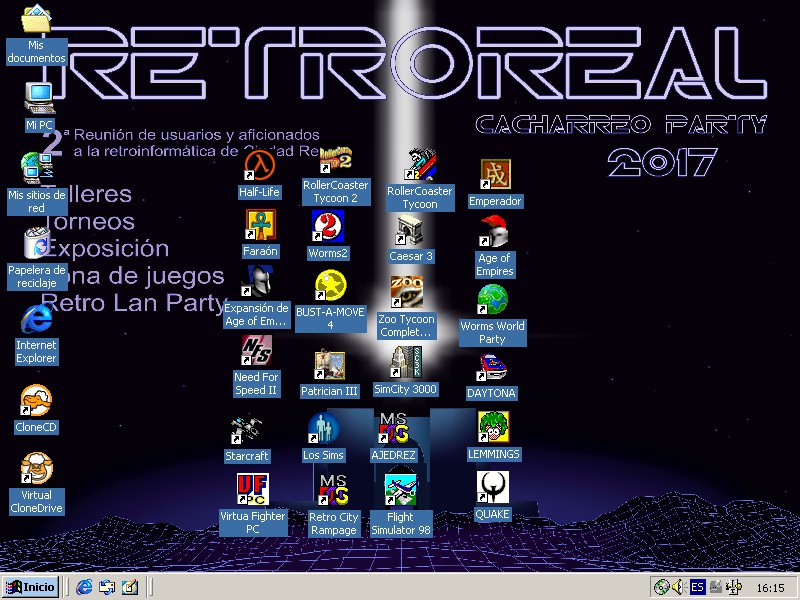This screenshot has height=600, width=800.
Task: Click the 16:15 taskbar clock
Action: point(770,588)
